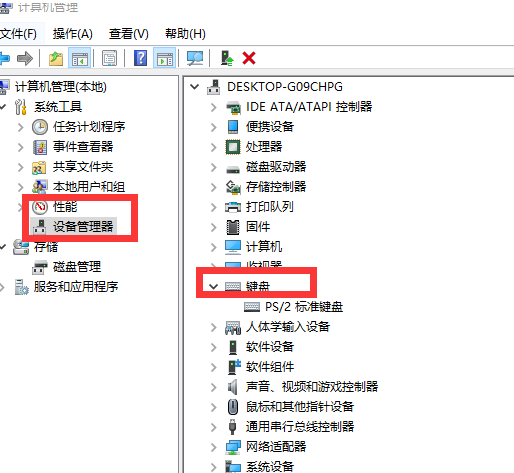
Task: Open the 查看(V) menu
Action: point(128,34)
